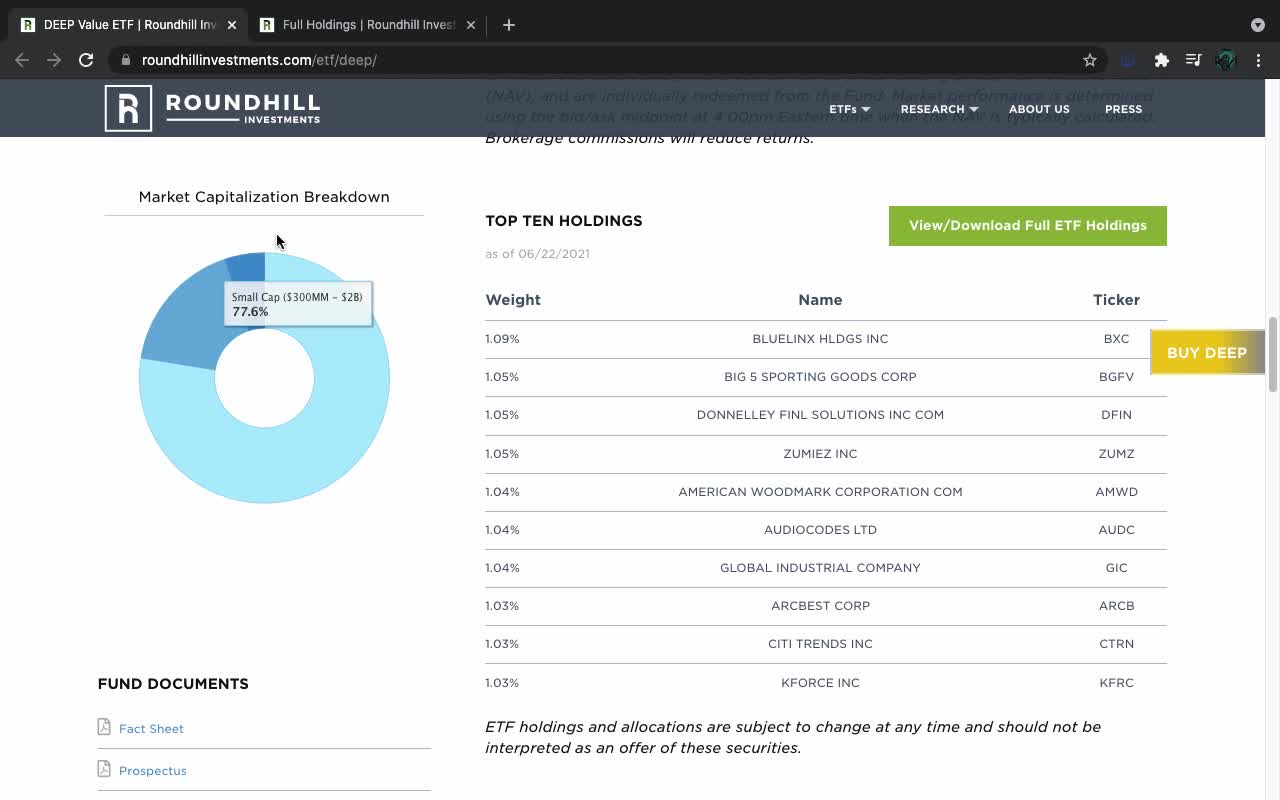This screenshot has width=1280, height=800.
Task: Click the FUND DOCUMENTS heading
Action: pyautogui.click(x=173, y=684)
